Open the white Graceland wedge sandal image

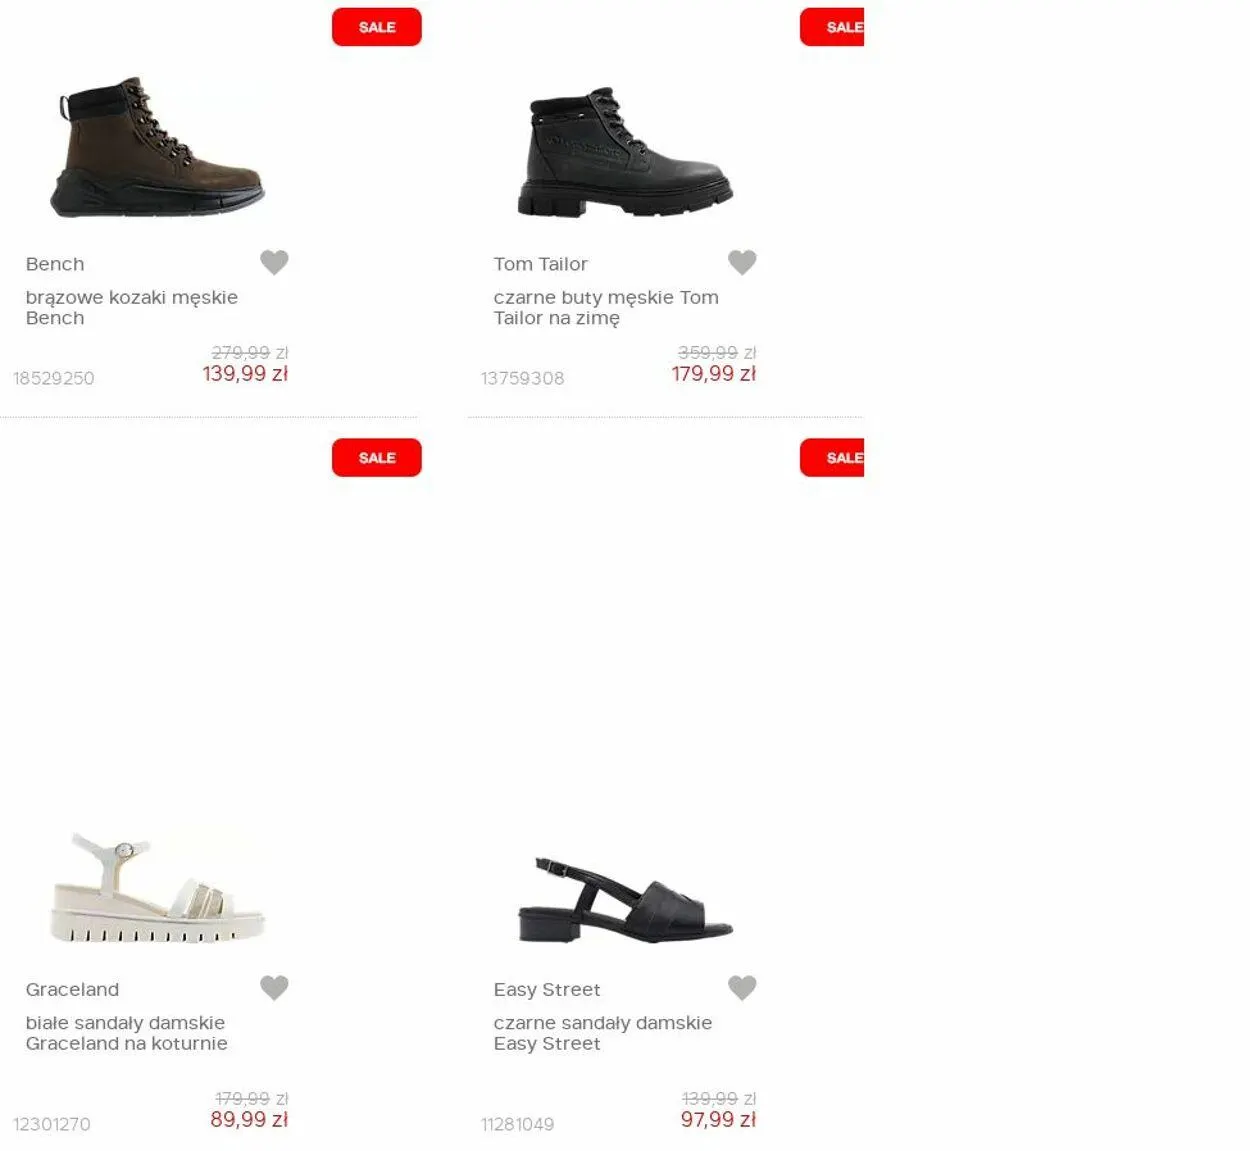click(158, 887)
